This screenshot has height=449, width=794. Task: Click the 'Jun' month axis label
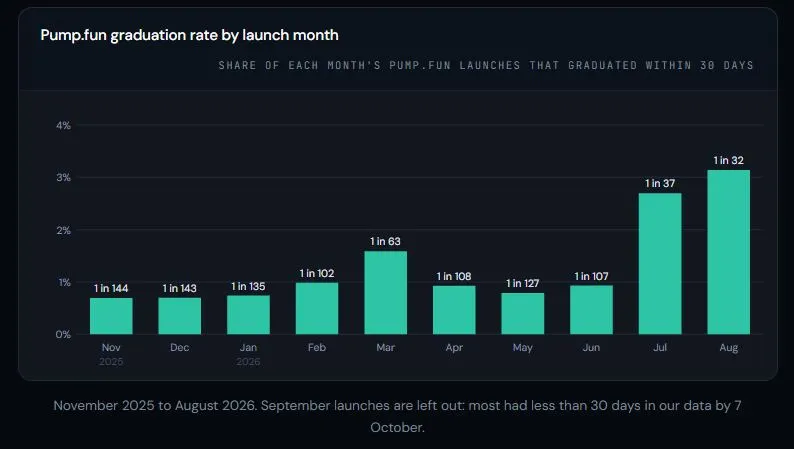point(591,347)
